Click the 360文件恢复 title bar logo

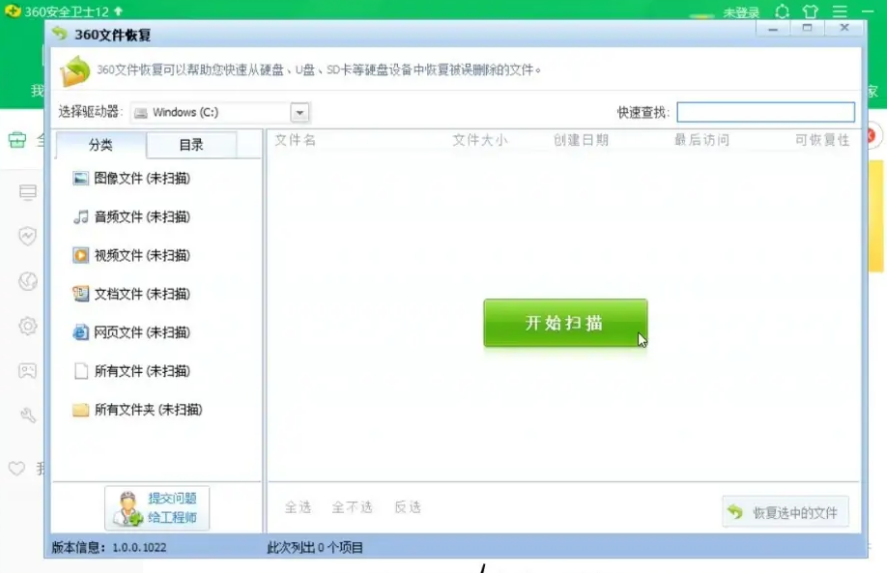59,34
